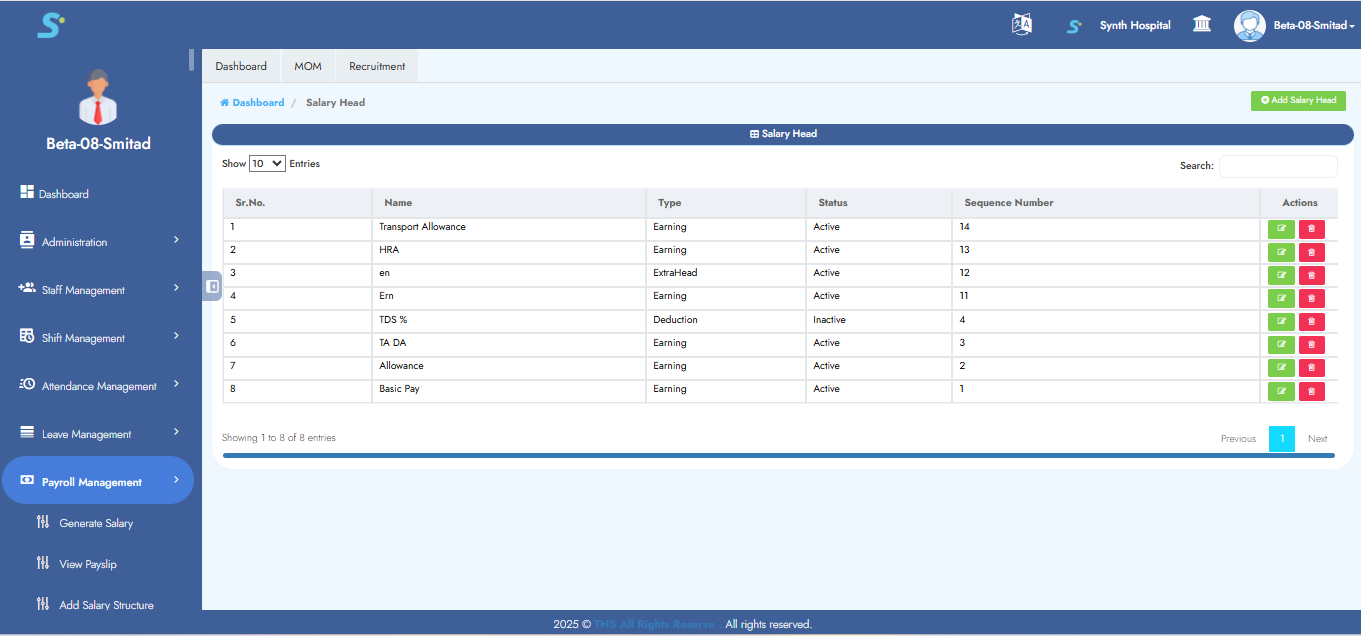The image size is (1361, 636).
Task: Click the edit icon for Transport Allowance
Action: click(1281, 228)
